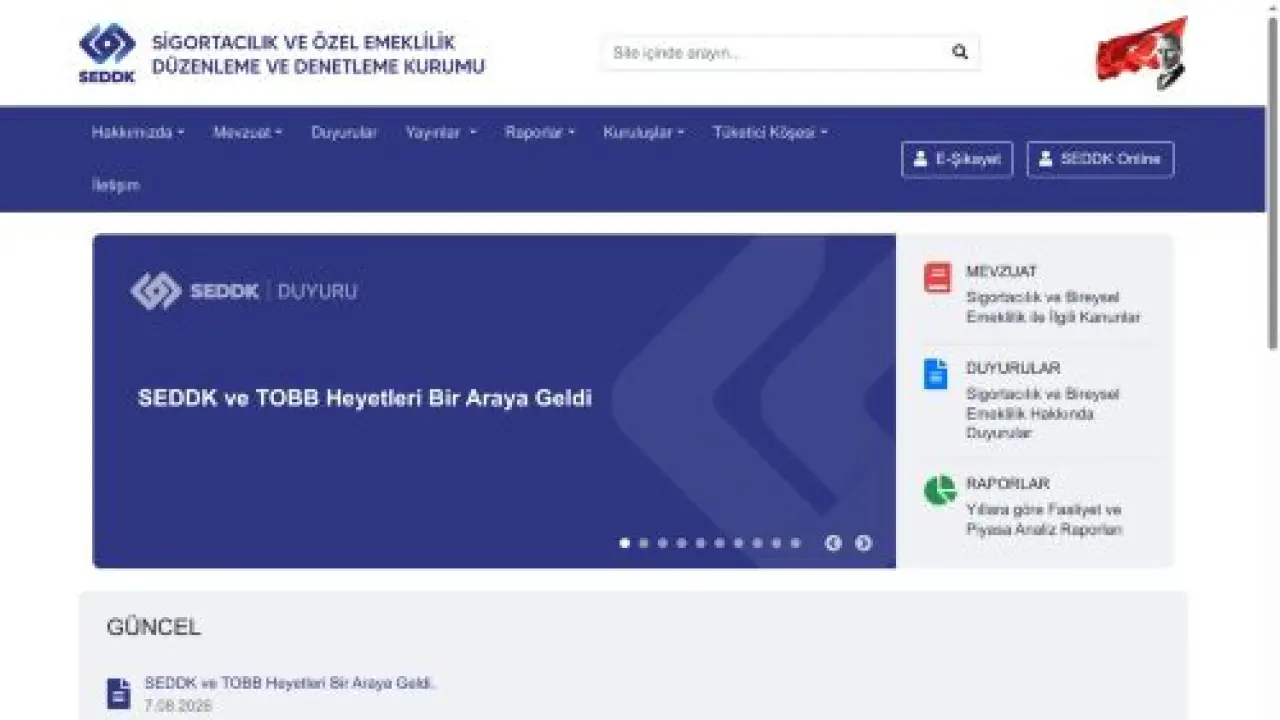1280x720 pixels.
Task: Click the site search input field
Action: click(790, 53)
